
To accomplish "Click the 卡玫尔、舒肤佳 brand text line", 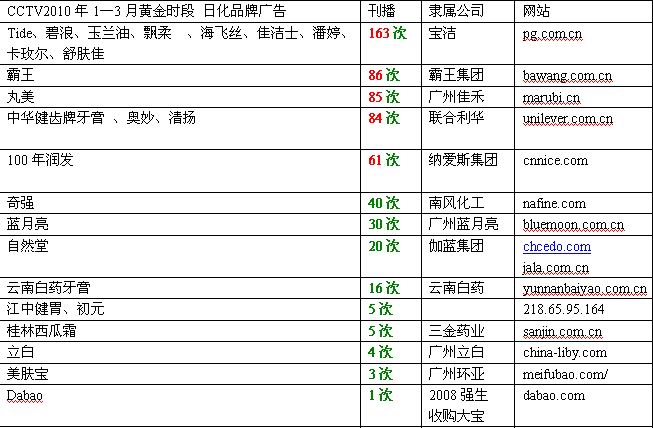I will (55, 54).
